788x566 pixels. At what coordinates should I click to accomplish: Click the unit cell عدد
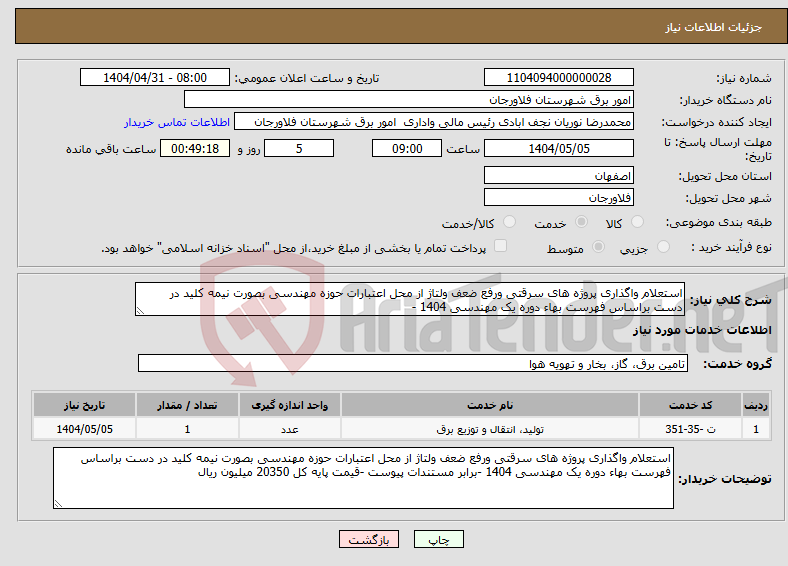click(290, 429)
